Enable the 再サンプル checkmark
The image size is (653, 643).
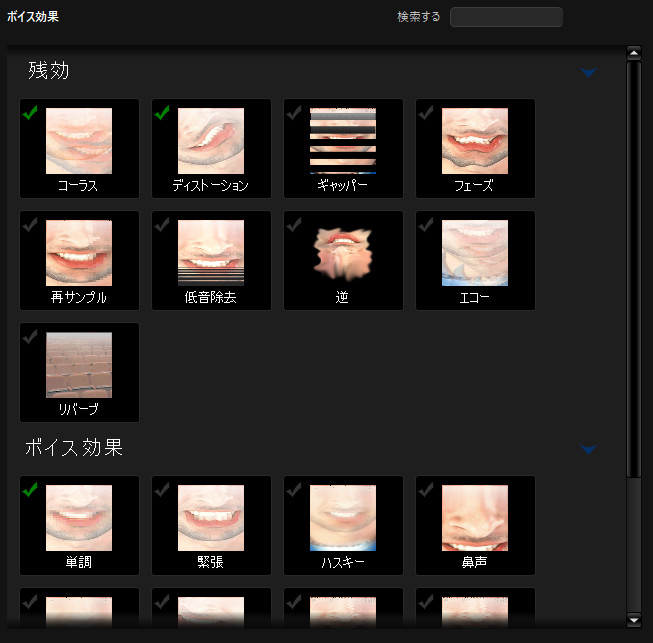30,224
